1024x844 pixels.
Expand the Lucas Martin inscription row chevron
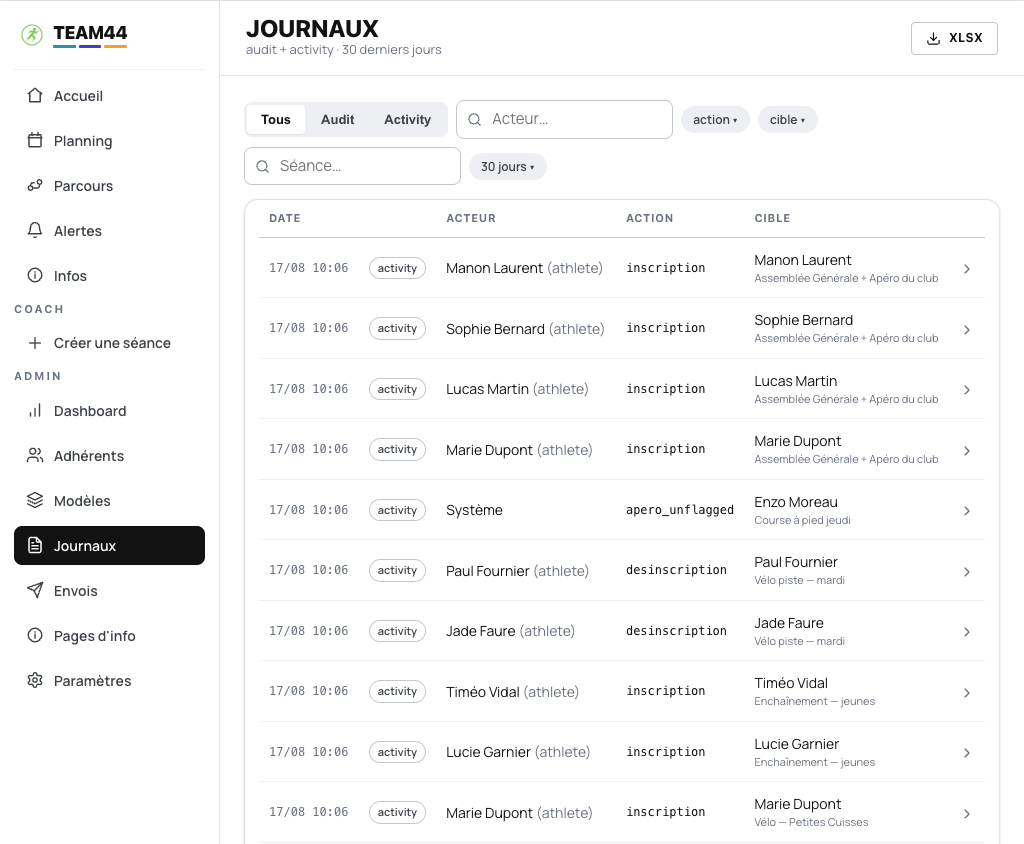click(x=967, y=390)
